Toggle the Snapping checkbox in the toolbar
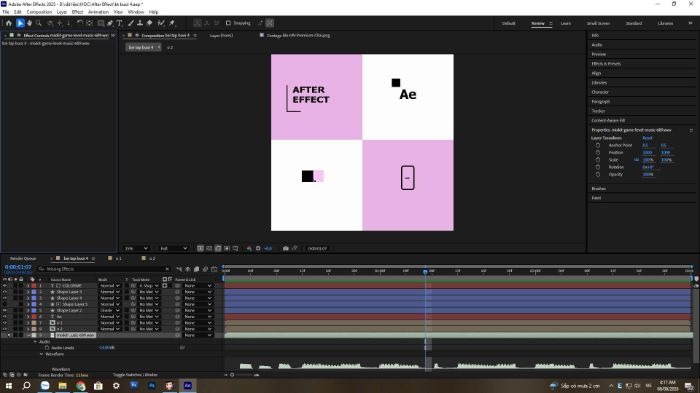 tap(228, 23)
